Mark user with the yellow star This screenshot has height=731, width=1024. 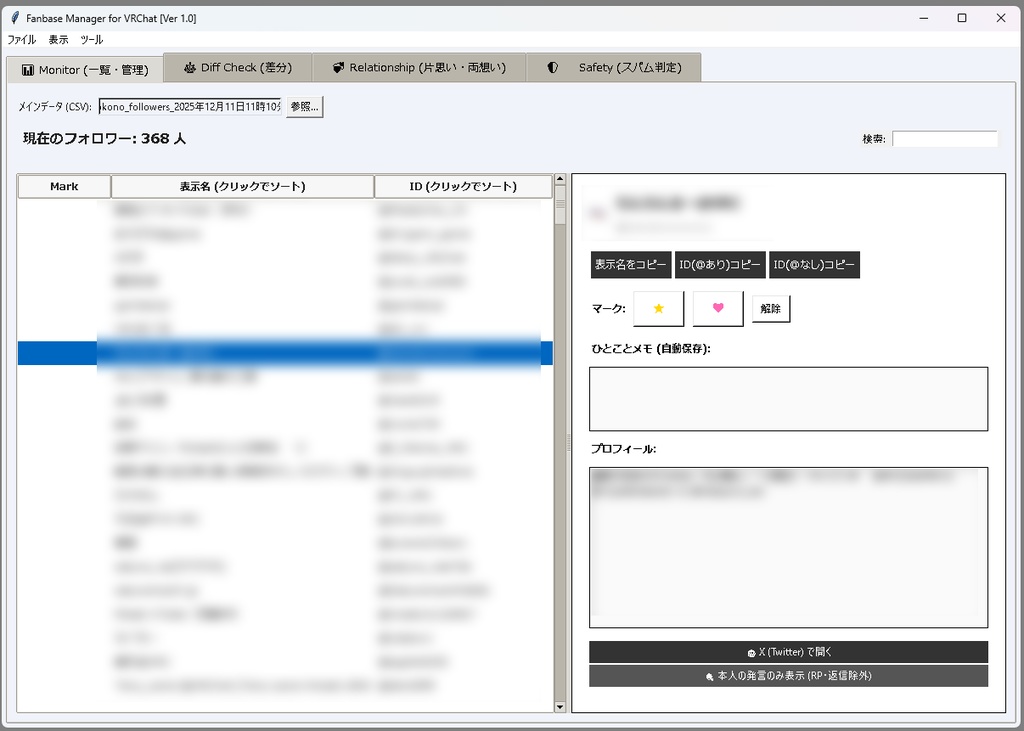(658, 308)
